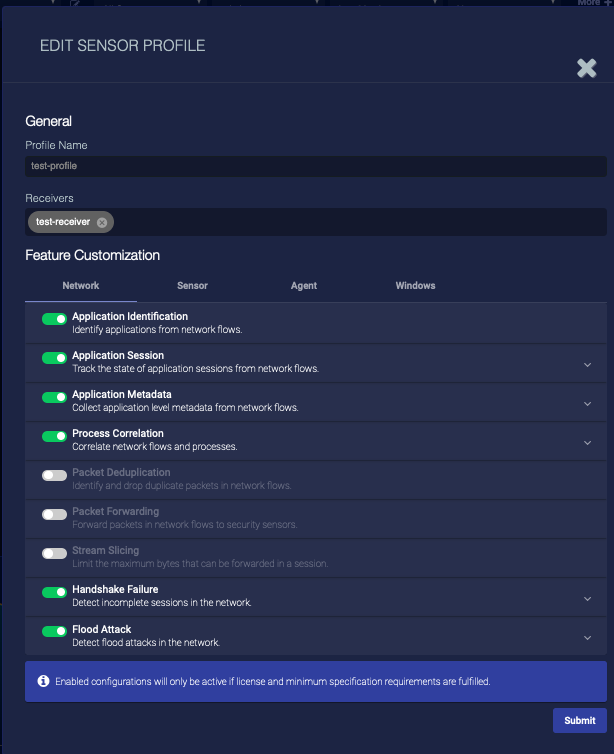Turn on Packet Forwarding
The image size is (614, 754).
pos(54,514)
